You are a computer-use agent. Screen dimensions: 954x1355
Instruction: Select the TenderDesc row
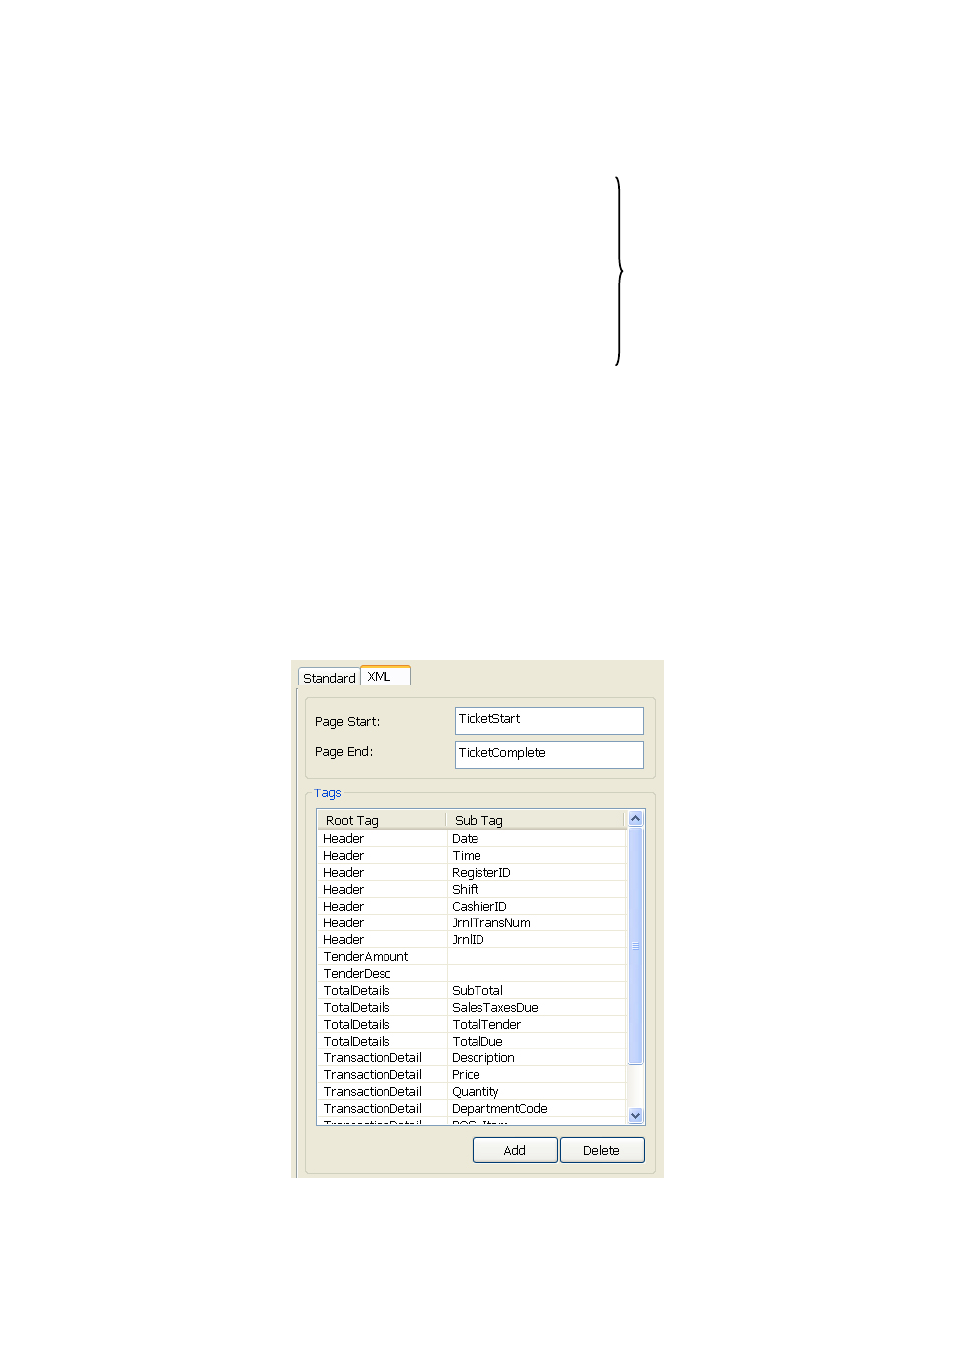pos(472,974)
